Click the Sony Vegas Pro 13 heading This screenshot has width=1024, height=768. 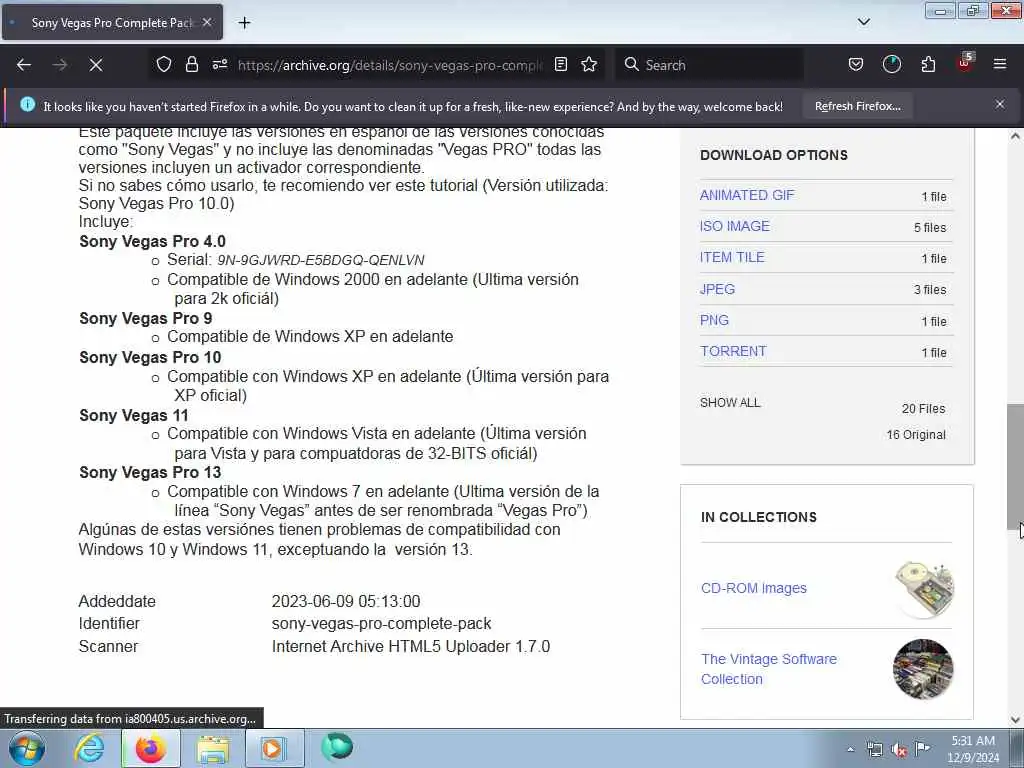150,473
